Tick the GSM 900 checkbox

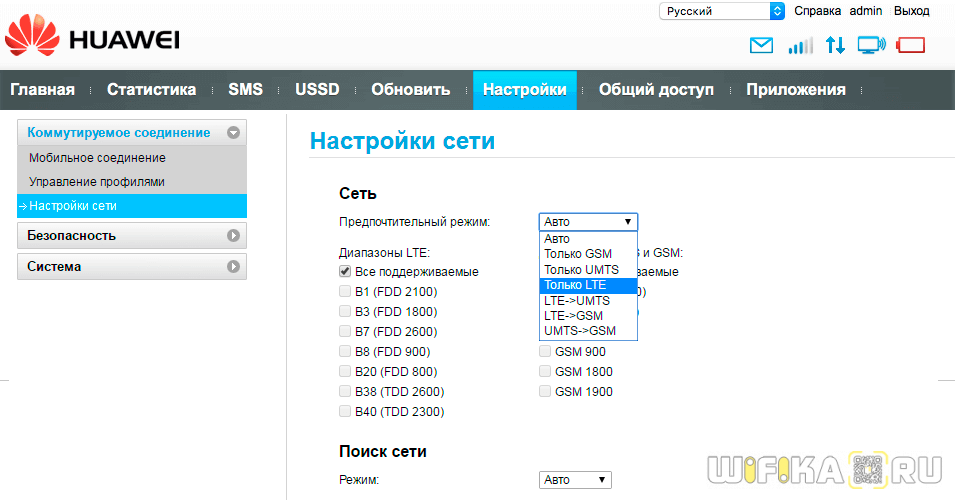[x=545, y=352]
